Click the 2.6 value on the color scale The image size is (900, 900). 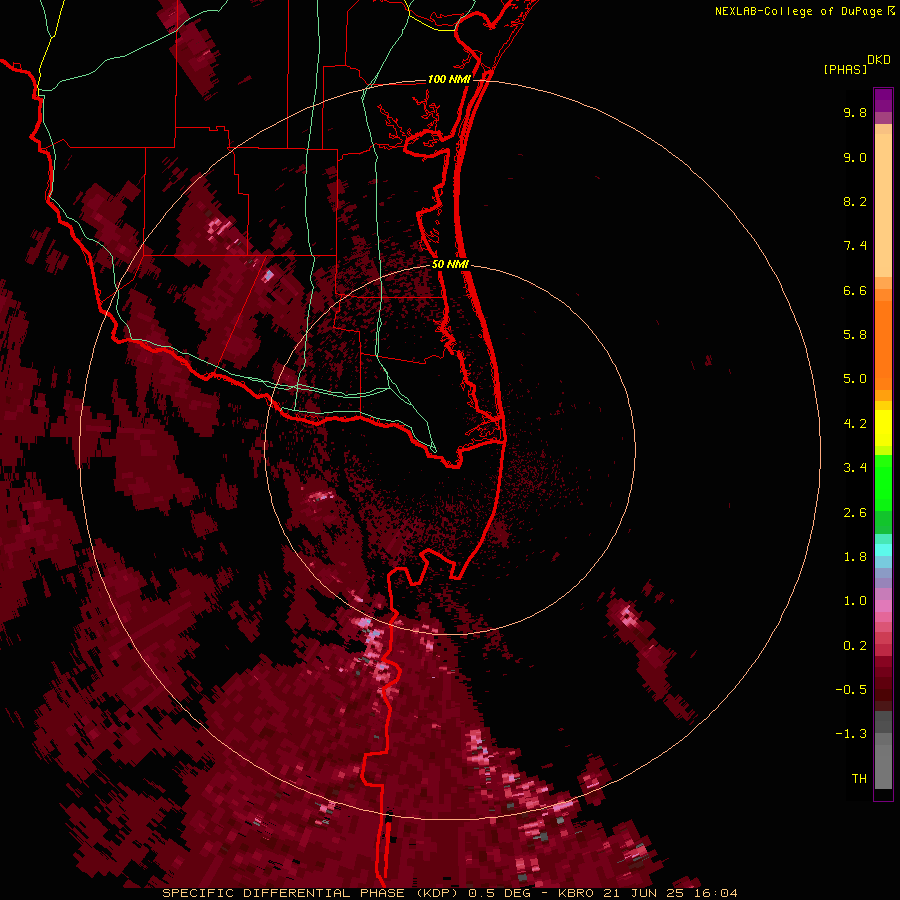[855, 513]
